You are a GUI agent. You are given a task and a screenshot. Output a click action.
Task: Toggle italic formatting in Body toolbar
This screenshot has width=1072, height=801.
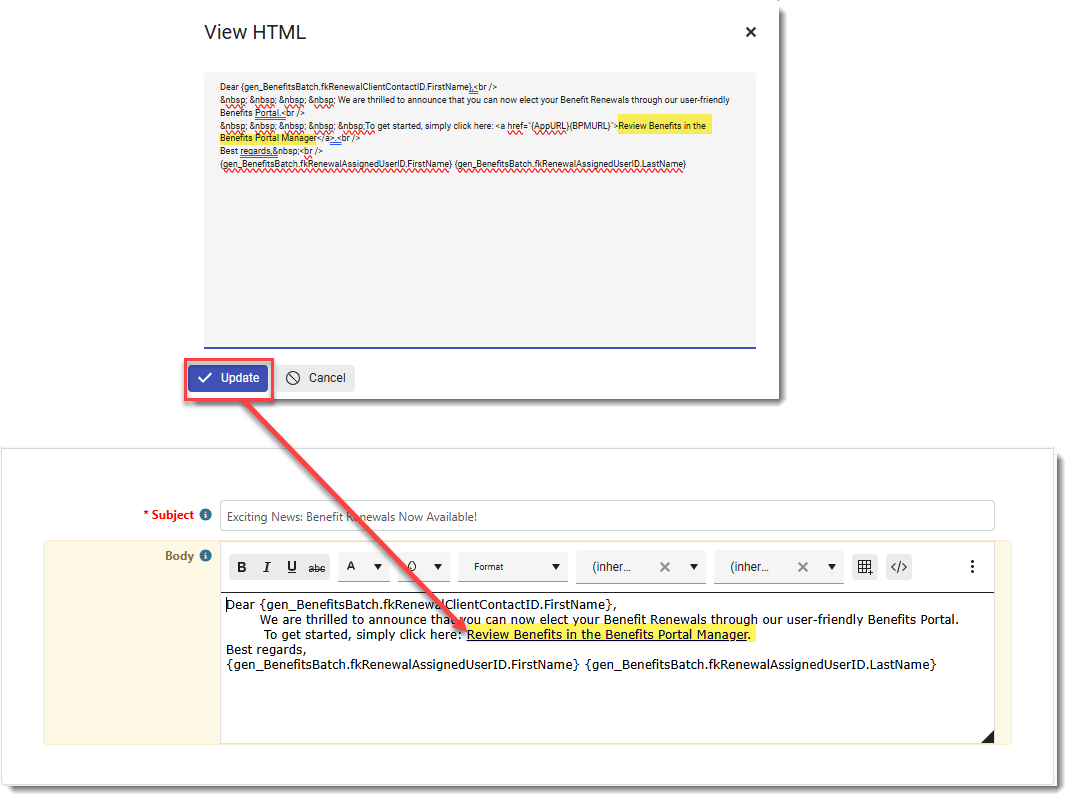tap(267, 567)
